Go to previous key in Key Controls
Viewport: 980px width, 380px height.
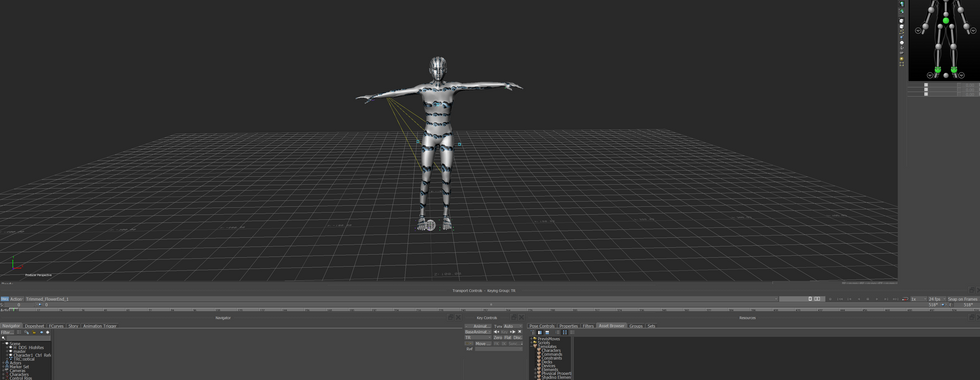tap(496, 332)
